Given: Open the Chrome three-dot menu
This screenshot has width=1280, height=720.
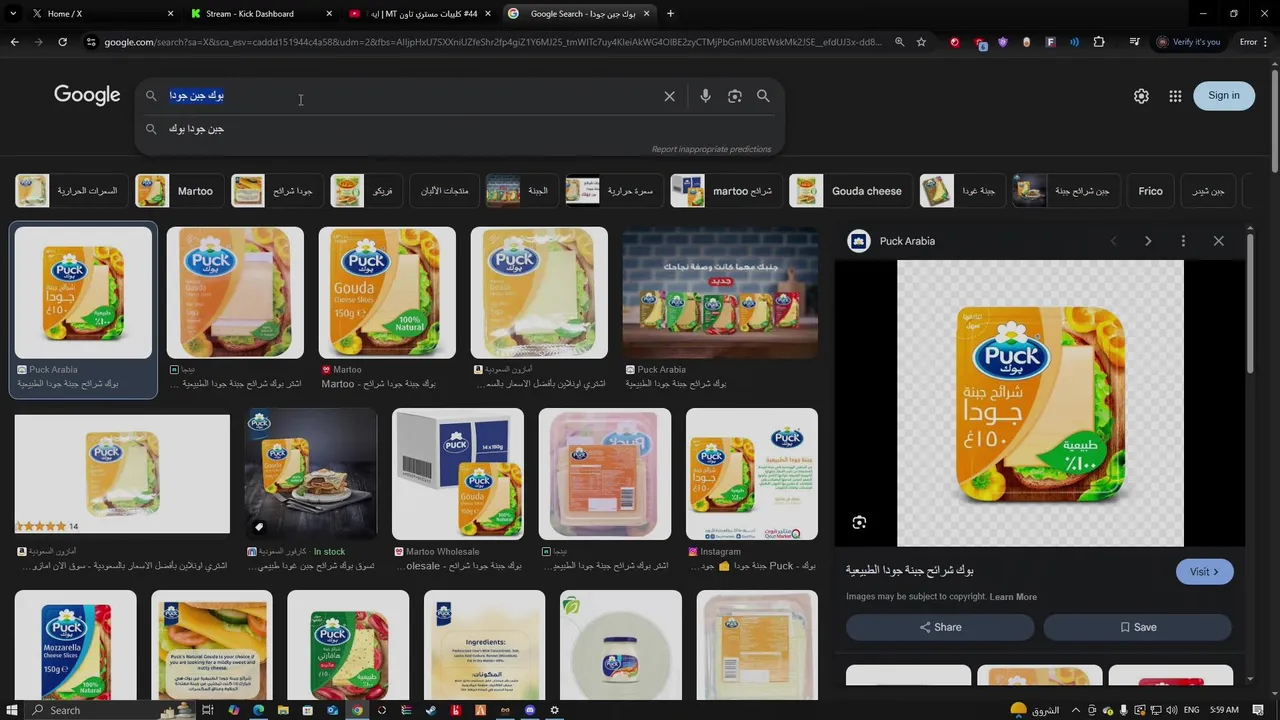Looking at the screenshot, I should [x=1267, y=42].
